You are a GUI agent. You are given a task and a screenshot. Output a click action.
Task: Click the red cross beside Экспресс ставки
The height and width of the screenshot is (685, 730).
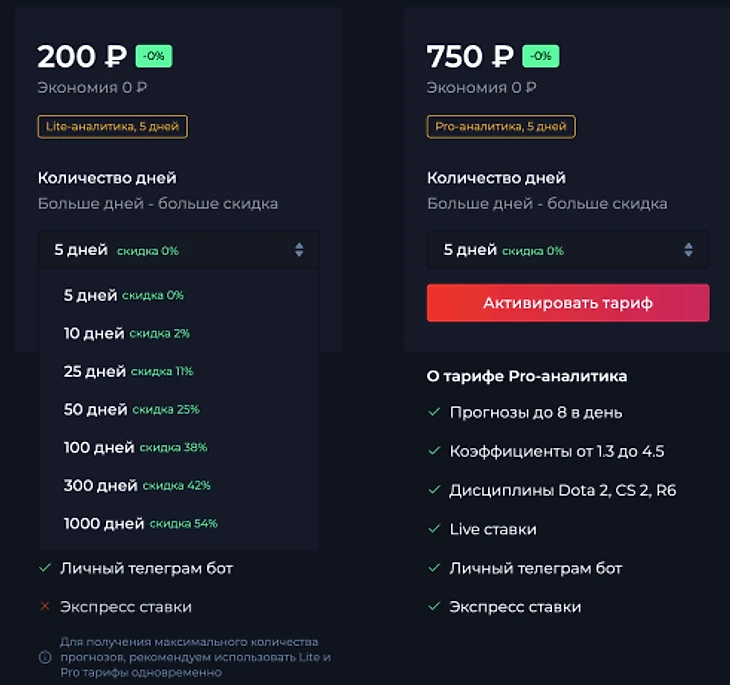pos(44,606)
